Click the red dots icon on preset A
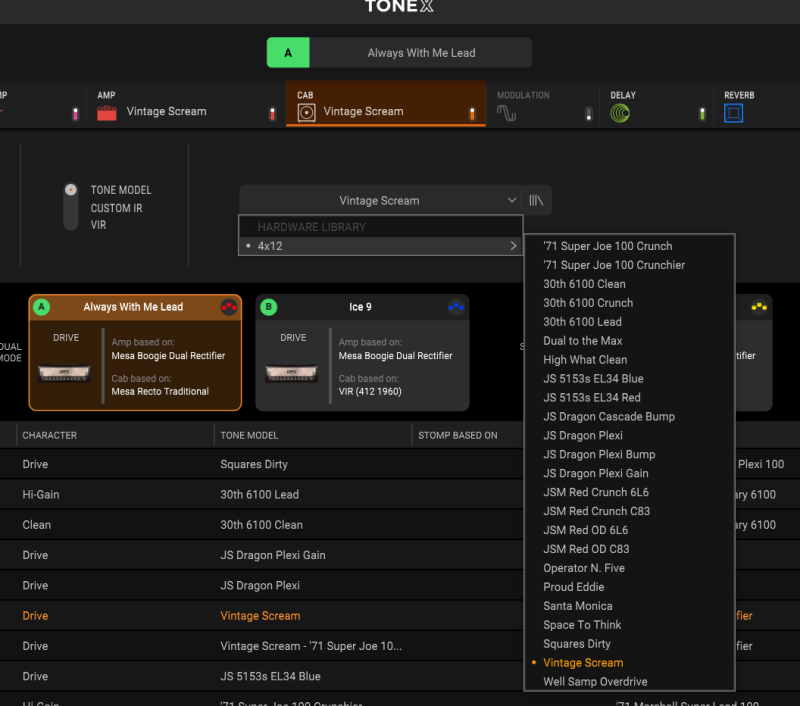Image resolution: width=800 pixels, height=706 pixels. click(229, 307)
